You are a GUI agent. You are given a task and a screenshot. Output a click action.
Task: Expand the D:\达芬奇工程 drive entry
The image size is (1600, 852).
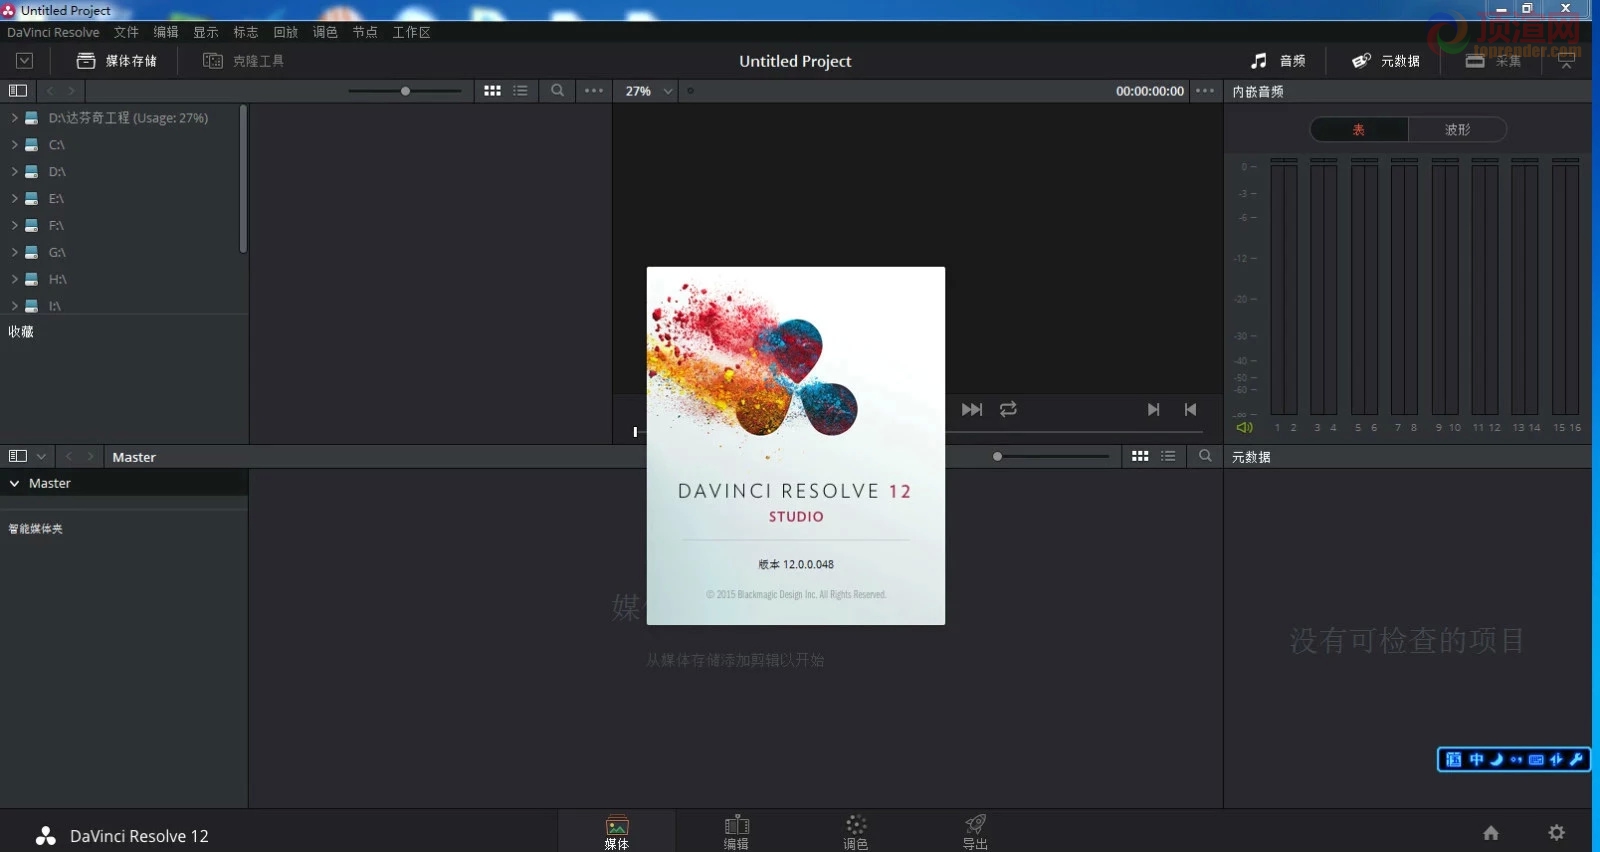14,118
